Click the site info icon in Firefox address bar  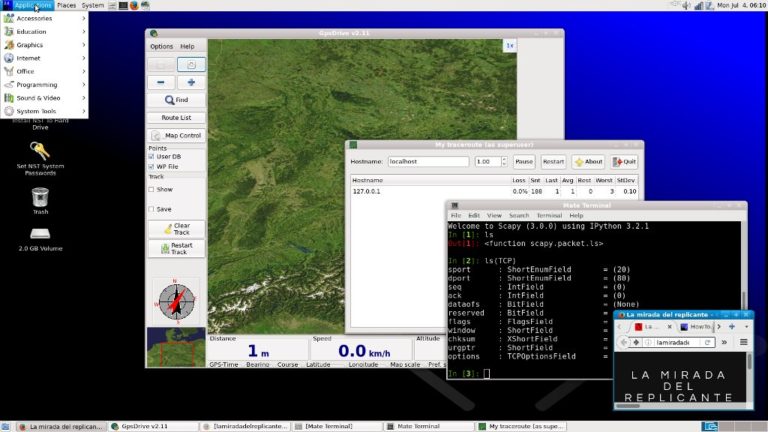(x=648, y=342)
